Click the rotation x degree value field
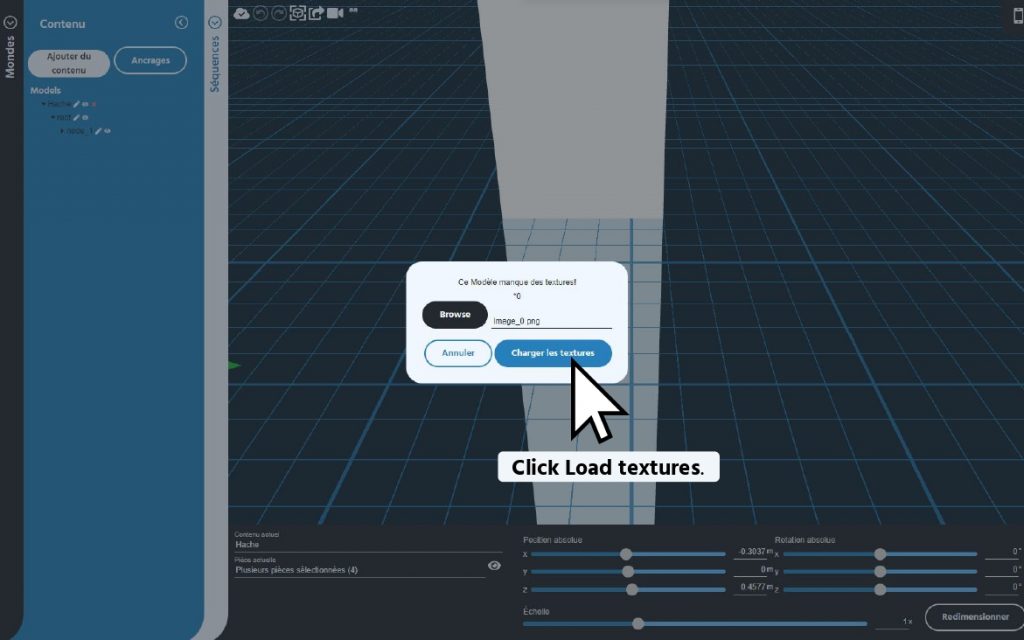Image resolution: width=1024 pixels, height=640 pixels. 1003,552
